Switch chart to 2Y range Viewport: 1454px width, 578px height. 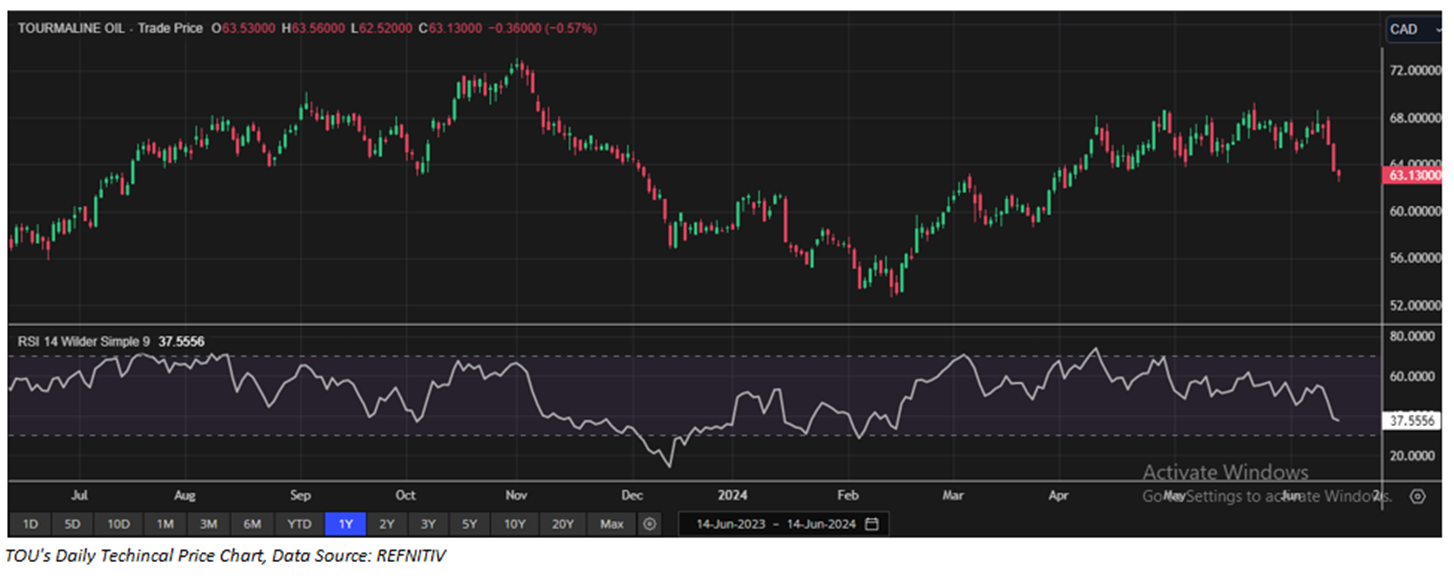coord(387,524)
